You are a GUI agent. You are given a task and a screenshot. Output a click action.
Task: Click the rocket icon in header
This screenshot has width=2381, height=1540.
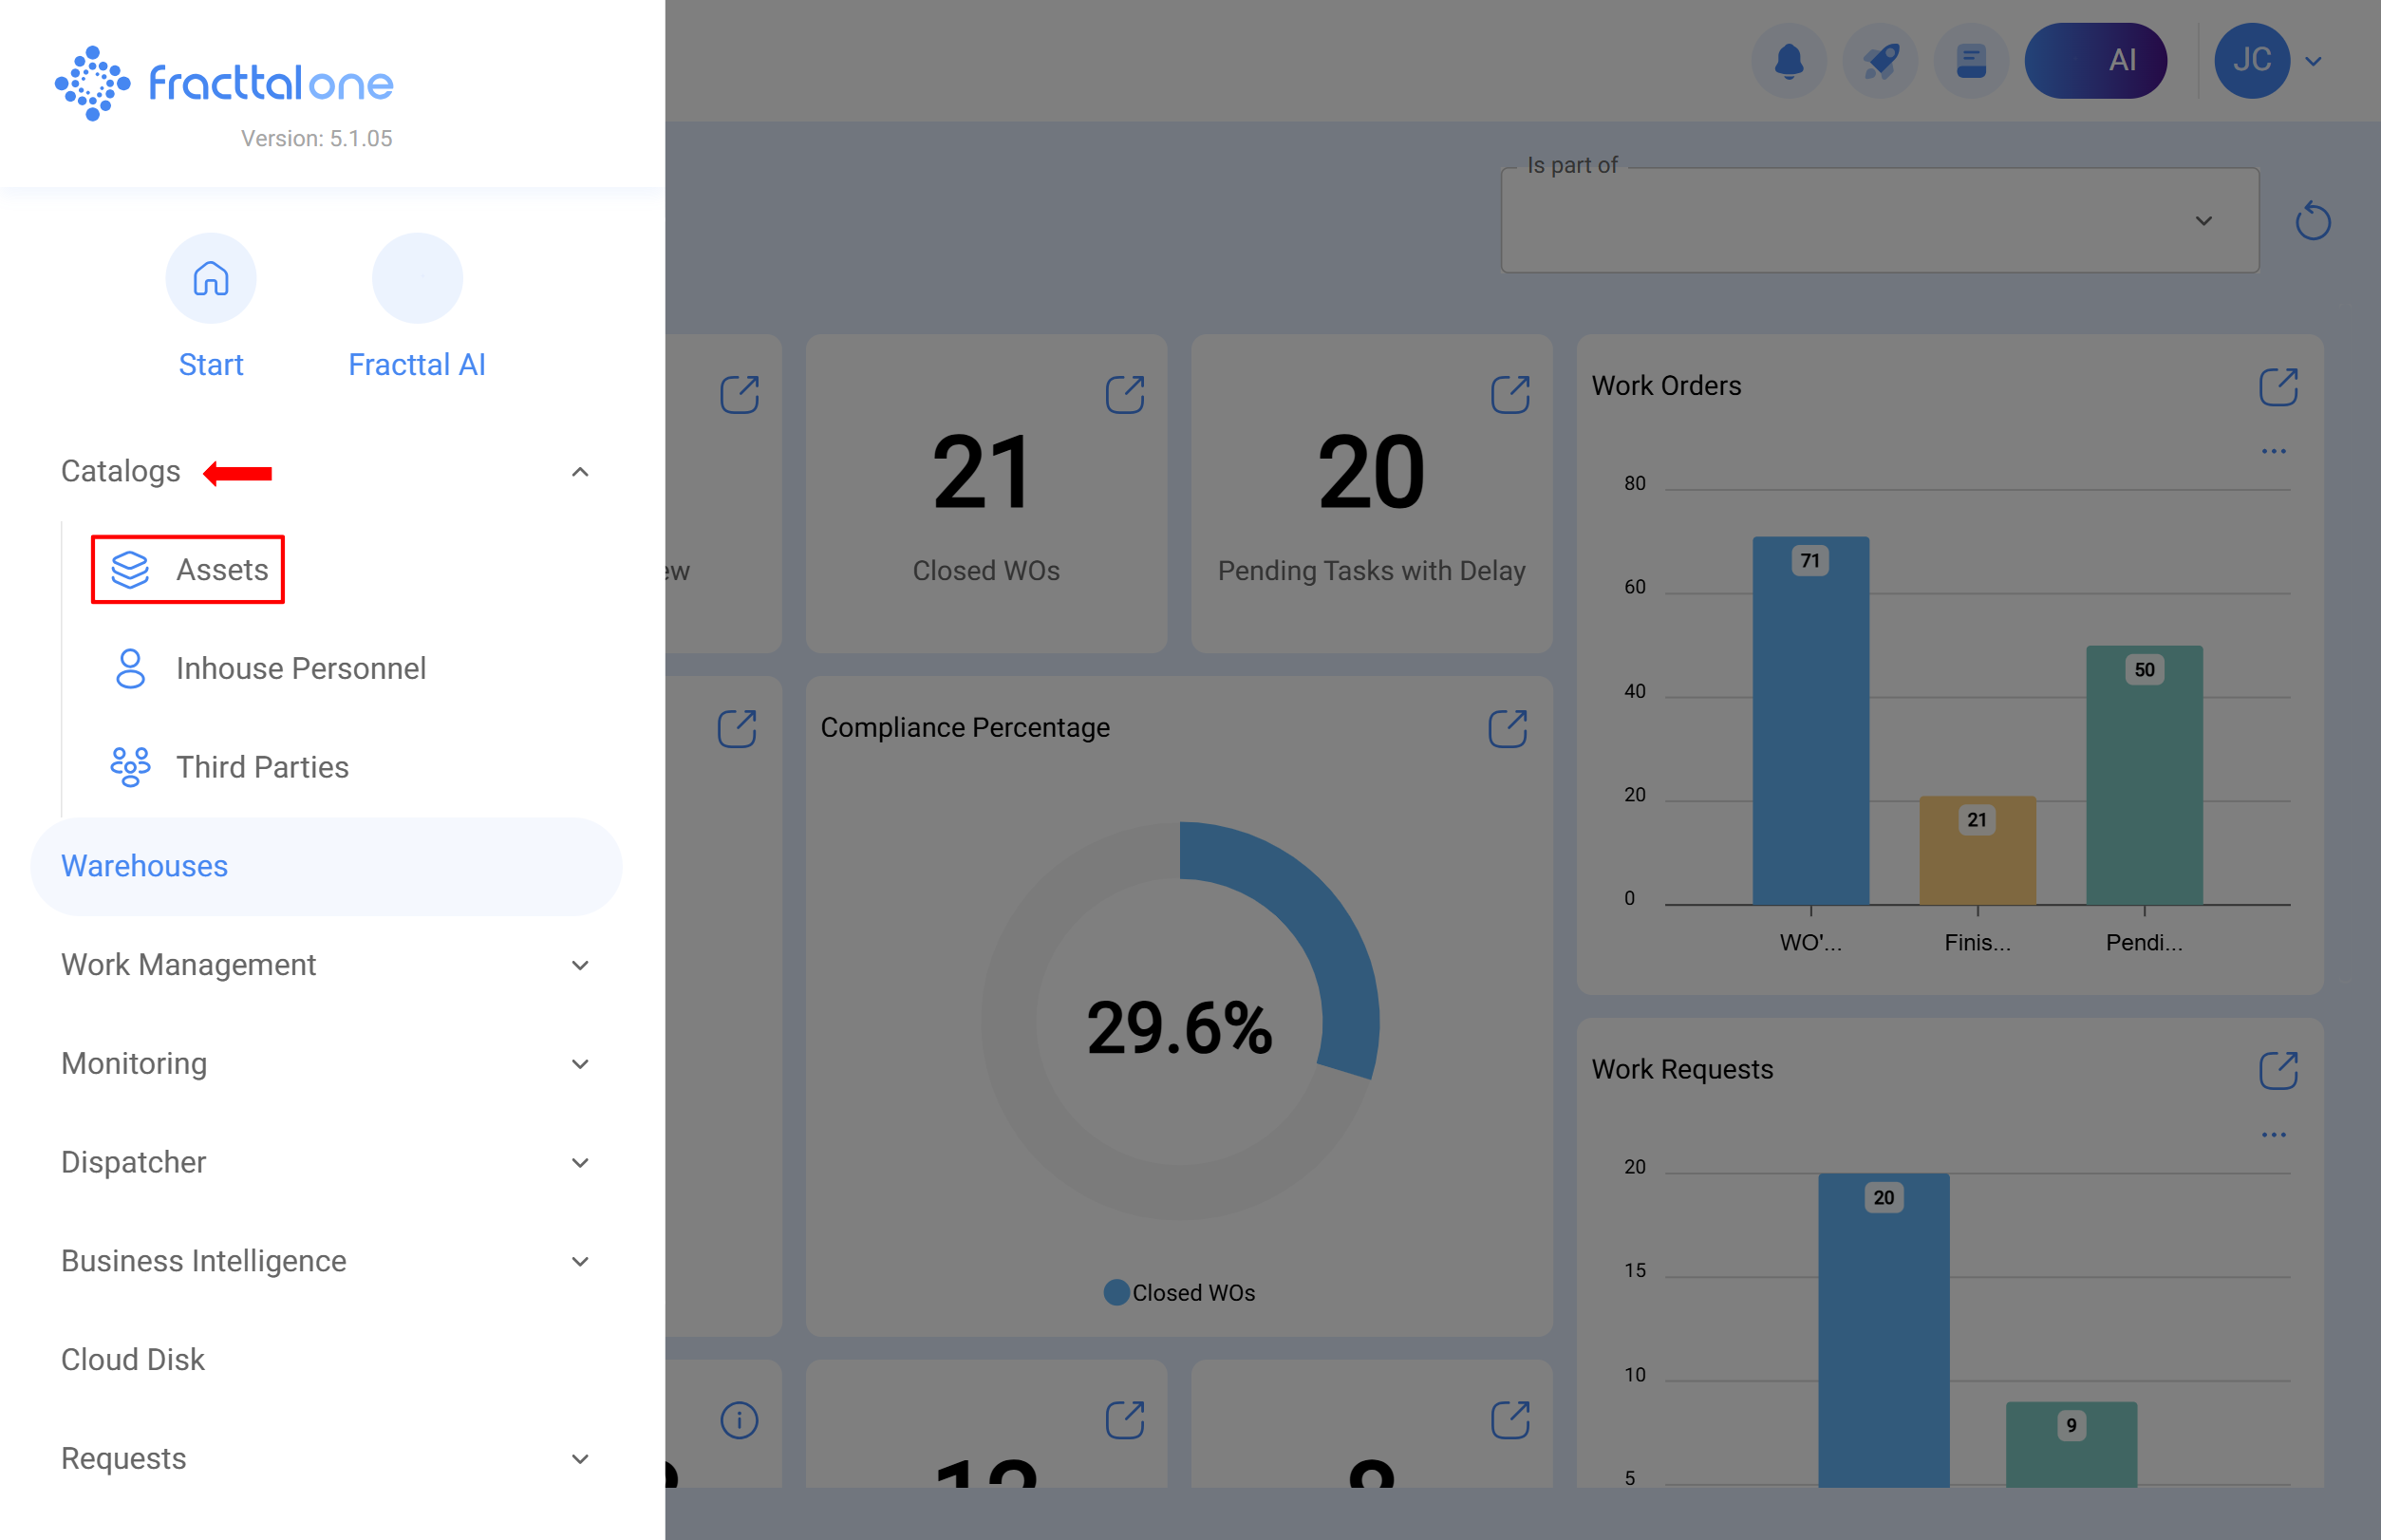tap(1879, 61)
